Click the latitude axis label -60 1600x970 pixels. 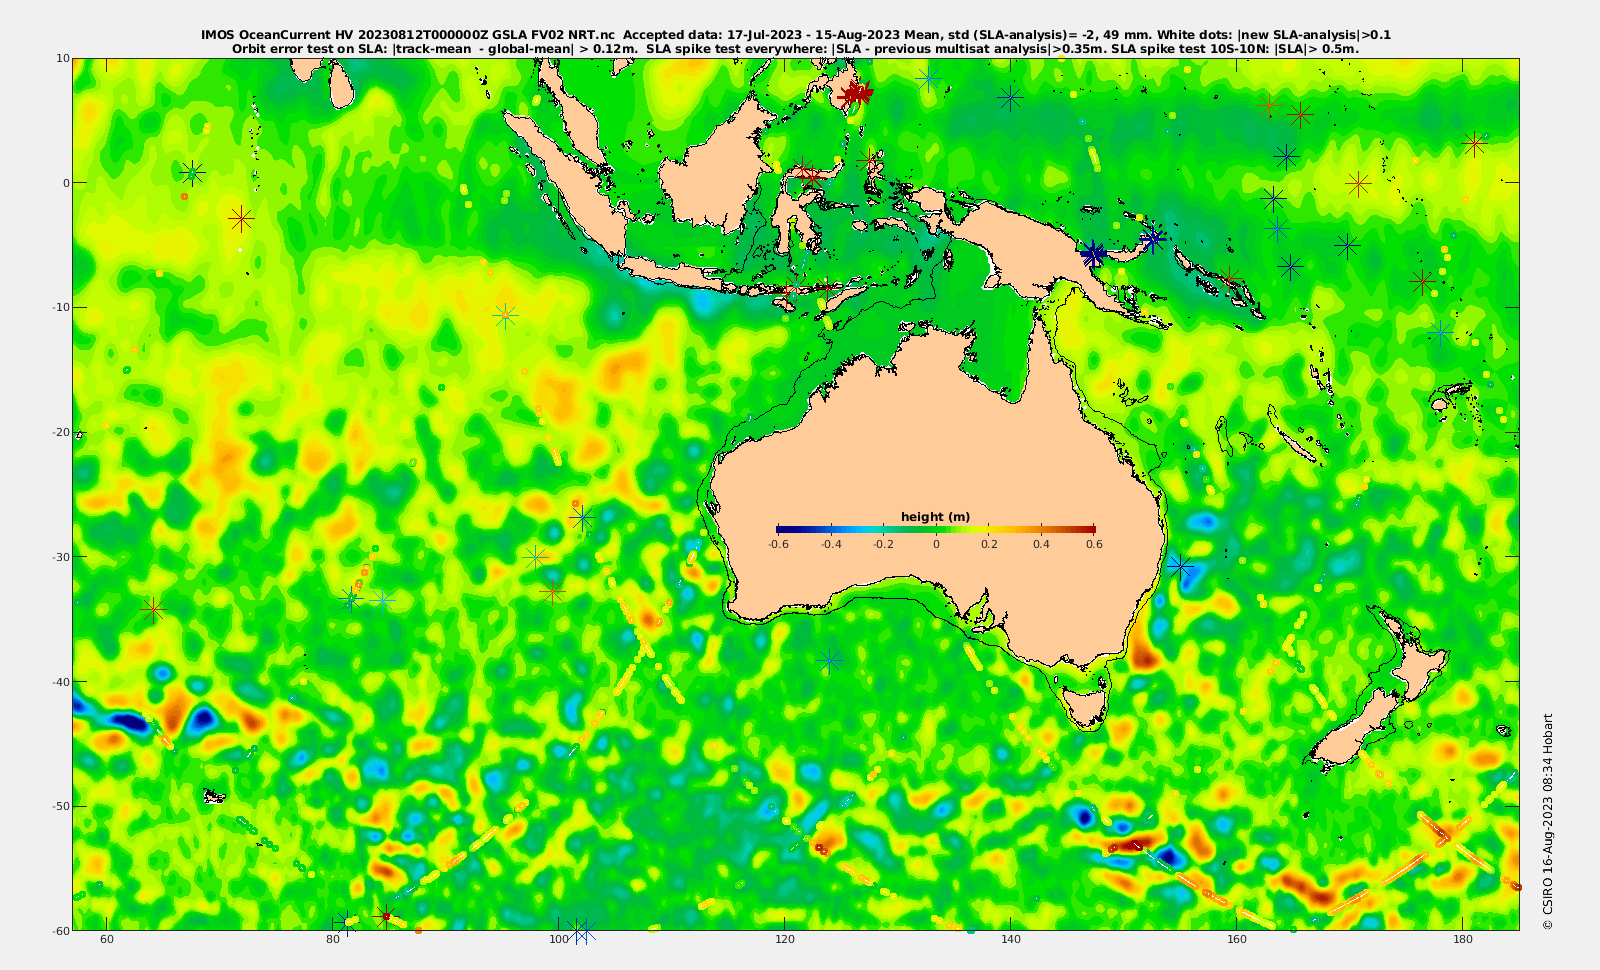click(x=60, y=930)
